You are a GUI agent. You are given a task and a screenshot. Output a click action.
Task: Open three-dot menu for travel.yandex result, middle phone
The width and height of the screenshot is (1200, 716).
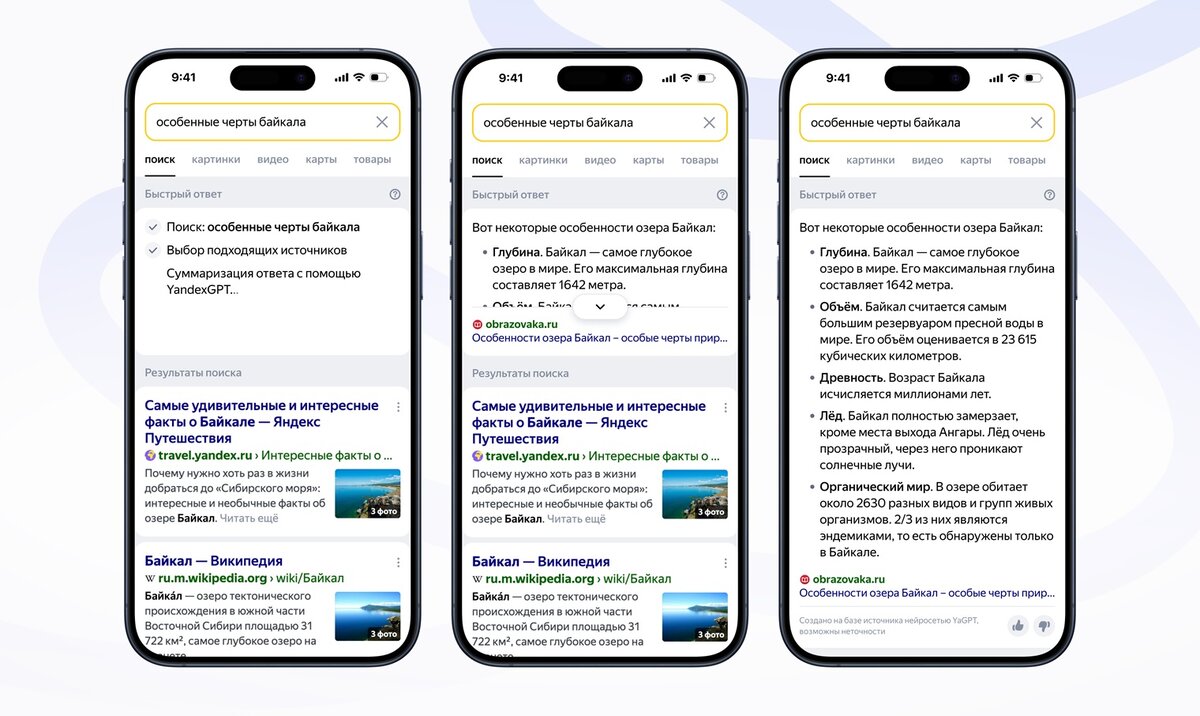[725, 407]
